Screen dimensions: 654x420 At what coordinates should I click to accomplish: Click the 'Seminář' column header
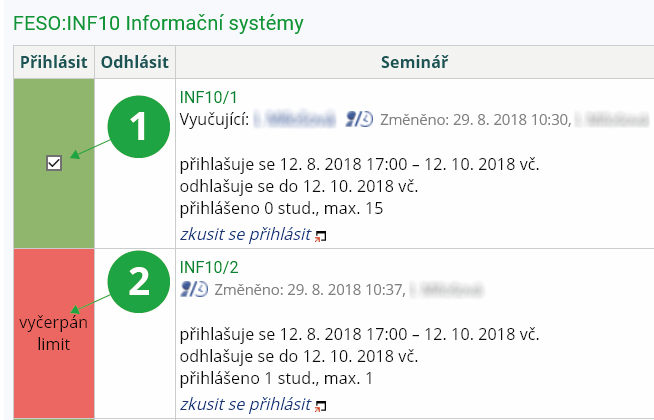413,62
